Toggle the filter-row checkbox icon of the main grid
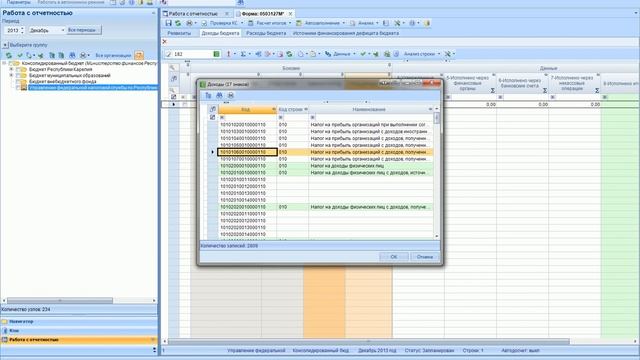 (x=173, y=97)
